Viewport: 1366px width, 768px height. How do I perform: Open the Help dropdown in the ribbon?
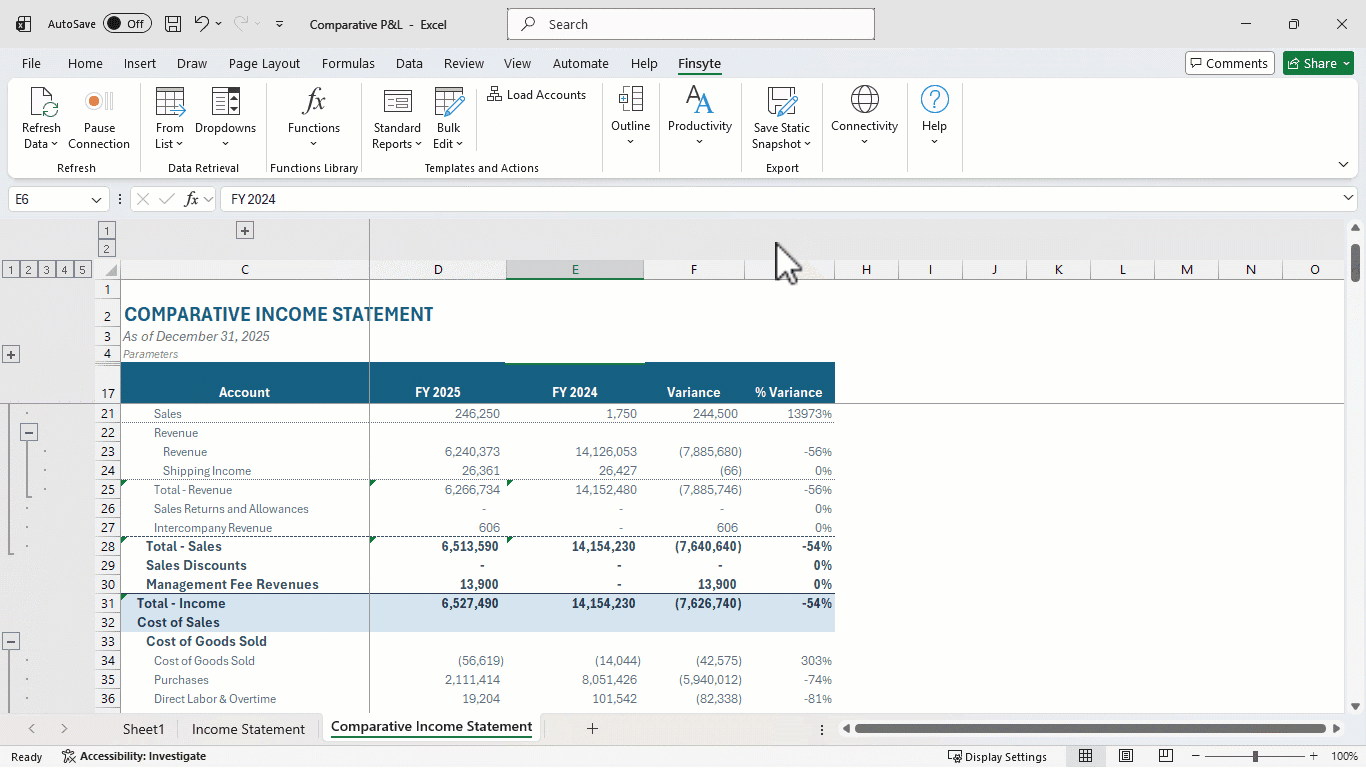click(x=934, y=117)
